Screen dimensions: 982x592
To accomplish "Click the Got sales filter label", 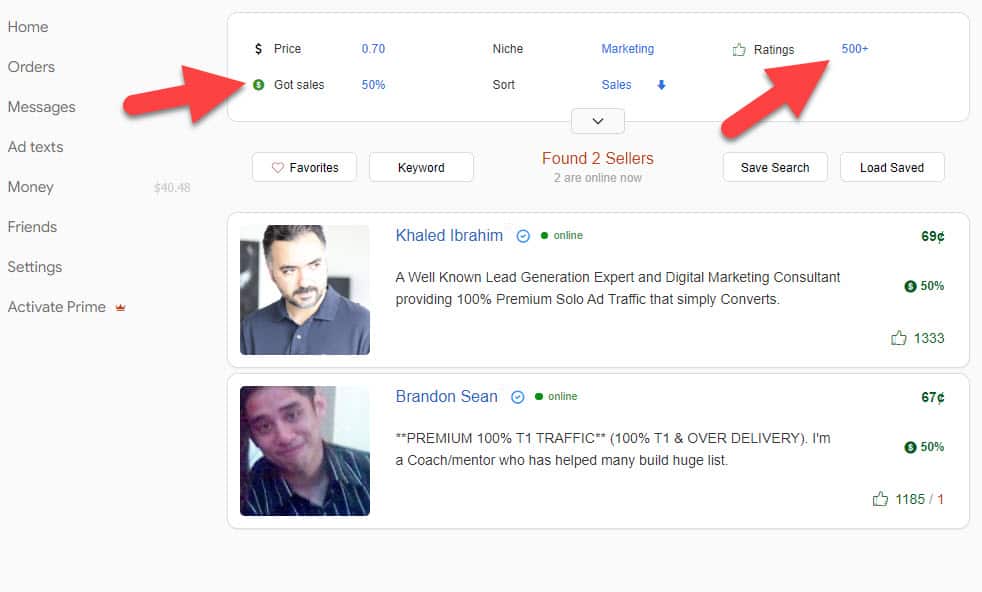I will coord(299,85).
